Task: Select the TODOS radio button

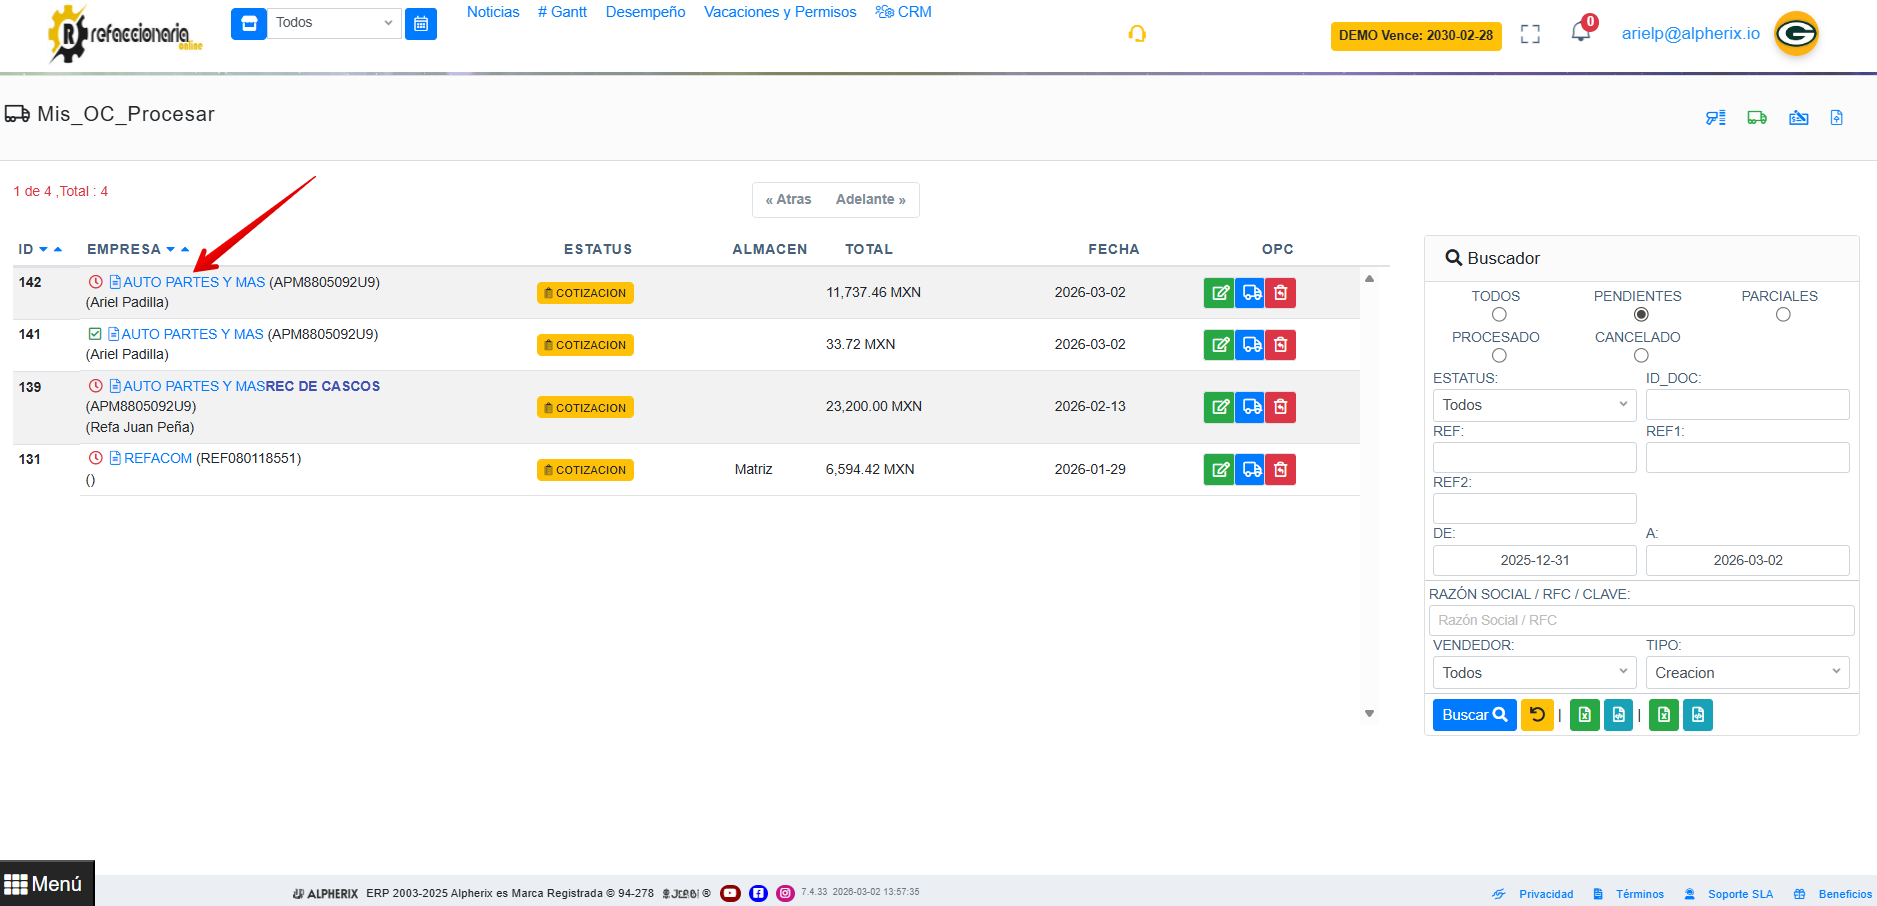Action: 1499,315
